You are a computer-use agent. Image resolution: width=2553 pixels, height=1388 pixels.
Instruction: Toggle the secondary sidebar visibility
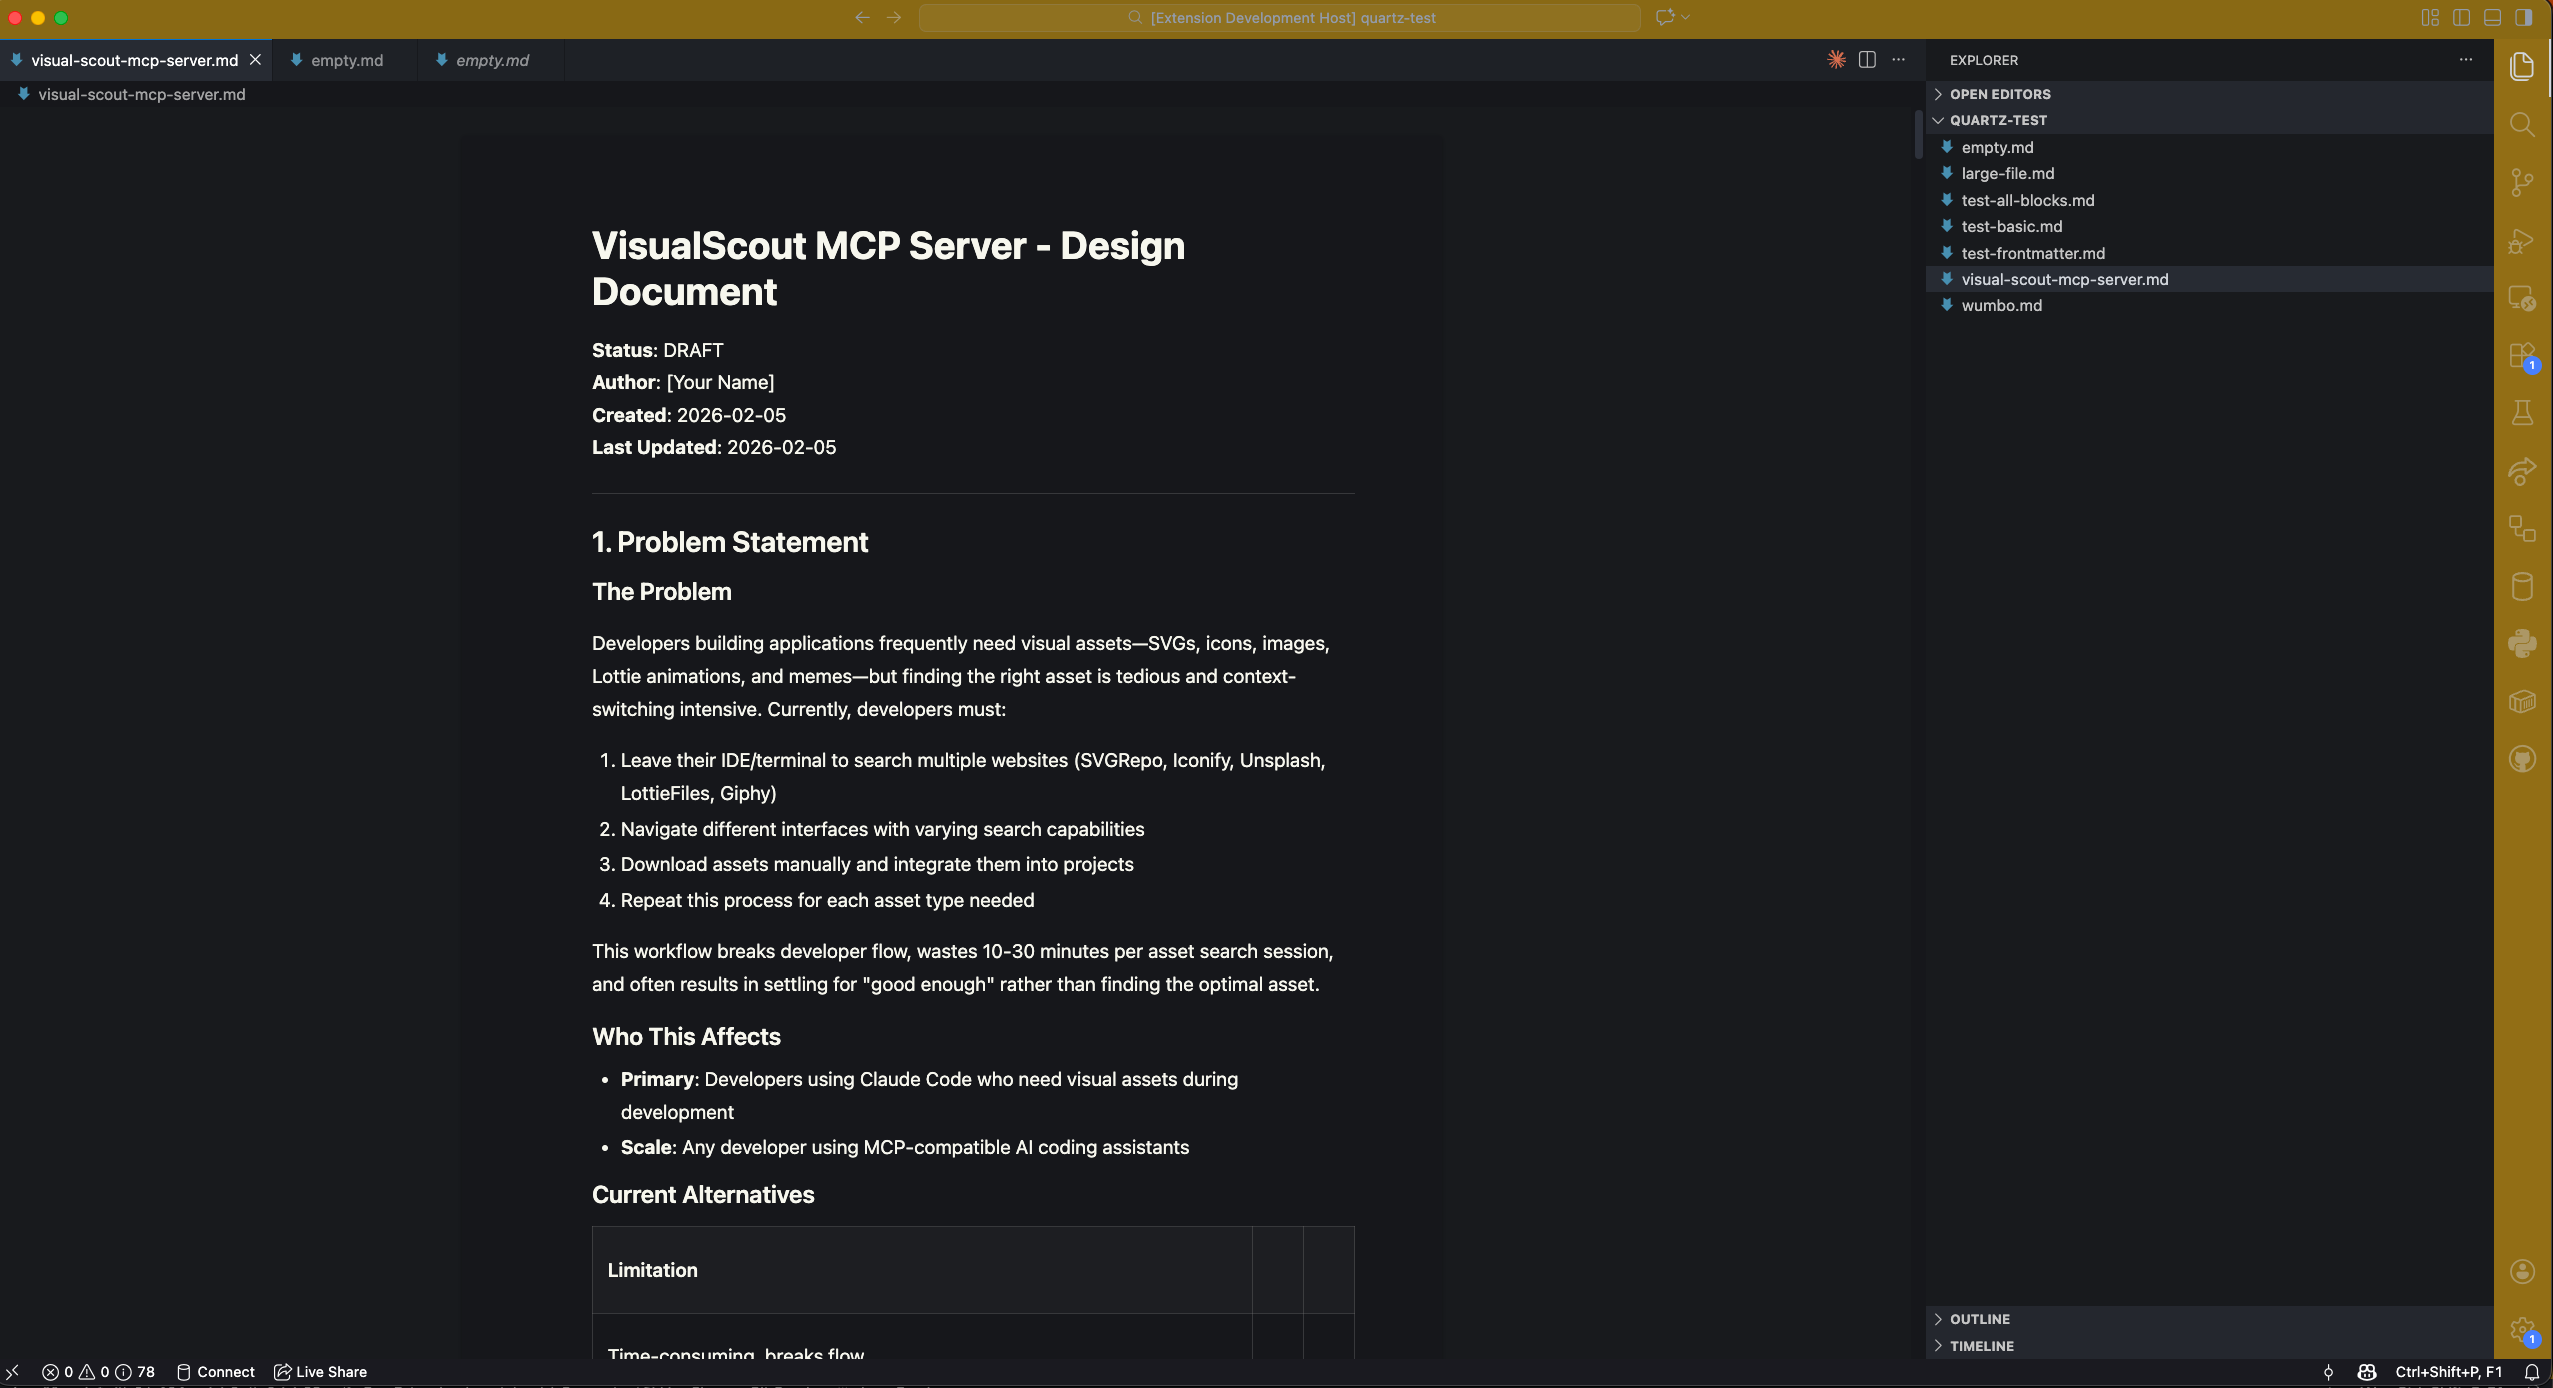click(2524, 17)
